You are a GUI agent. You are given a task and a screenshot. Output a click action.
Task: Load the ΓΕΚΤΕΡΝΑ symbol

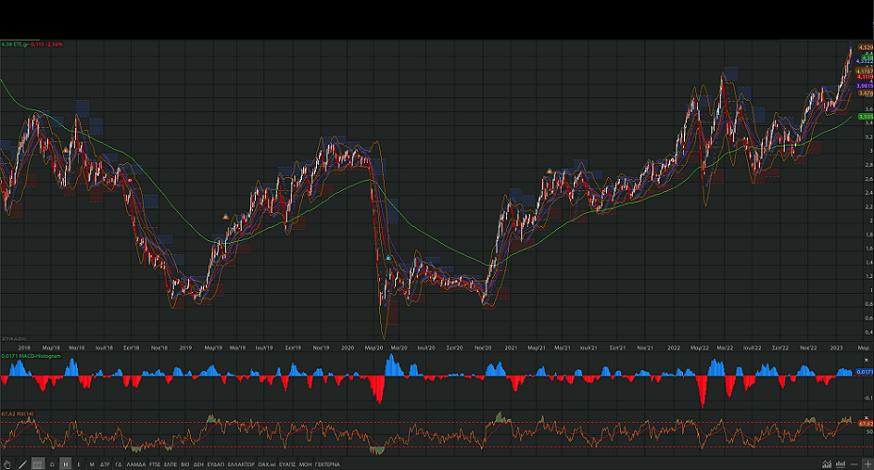point(327,464)
